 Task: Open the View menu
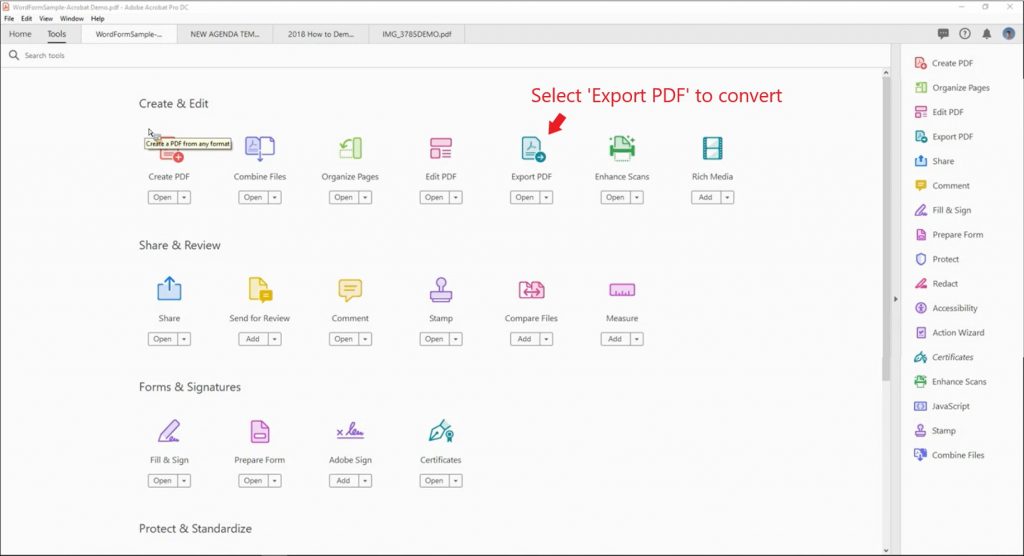tap(46, 19)
